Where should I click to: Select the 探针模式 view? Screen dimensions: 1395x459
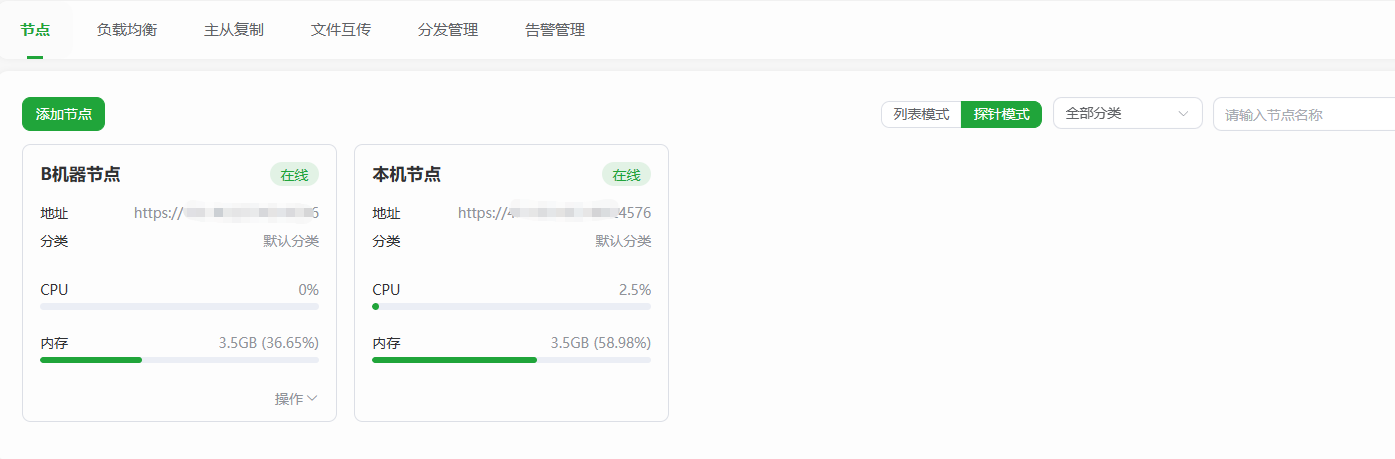(1001, 114)
